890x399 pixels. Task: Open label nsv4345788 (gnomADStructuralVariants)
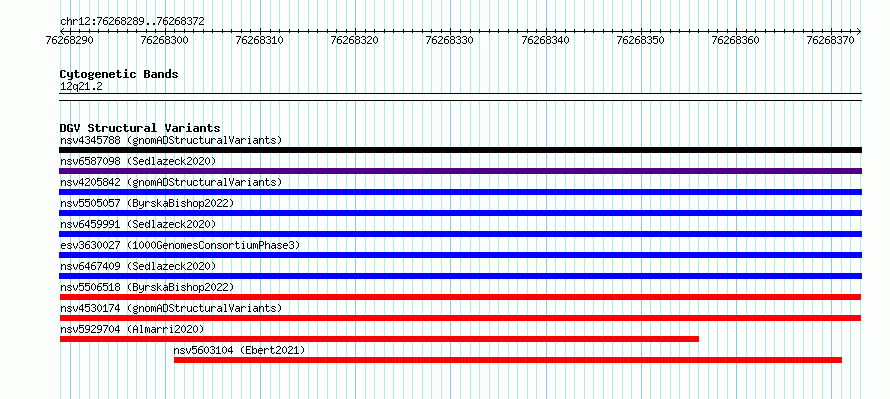click(171, 140)
